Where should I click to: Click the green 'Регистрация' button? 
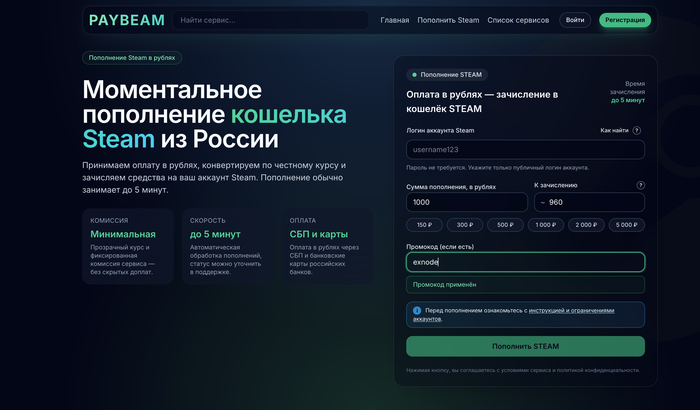pos(625,20)
